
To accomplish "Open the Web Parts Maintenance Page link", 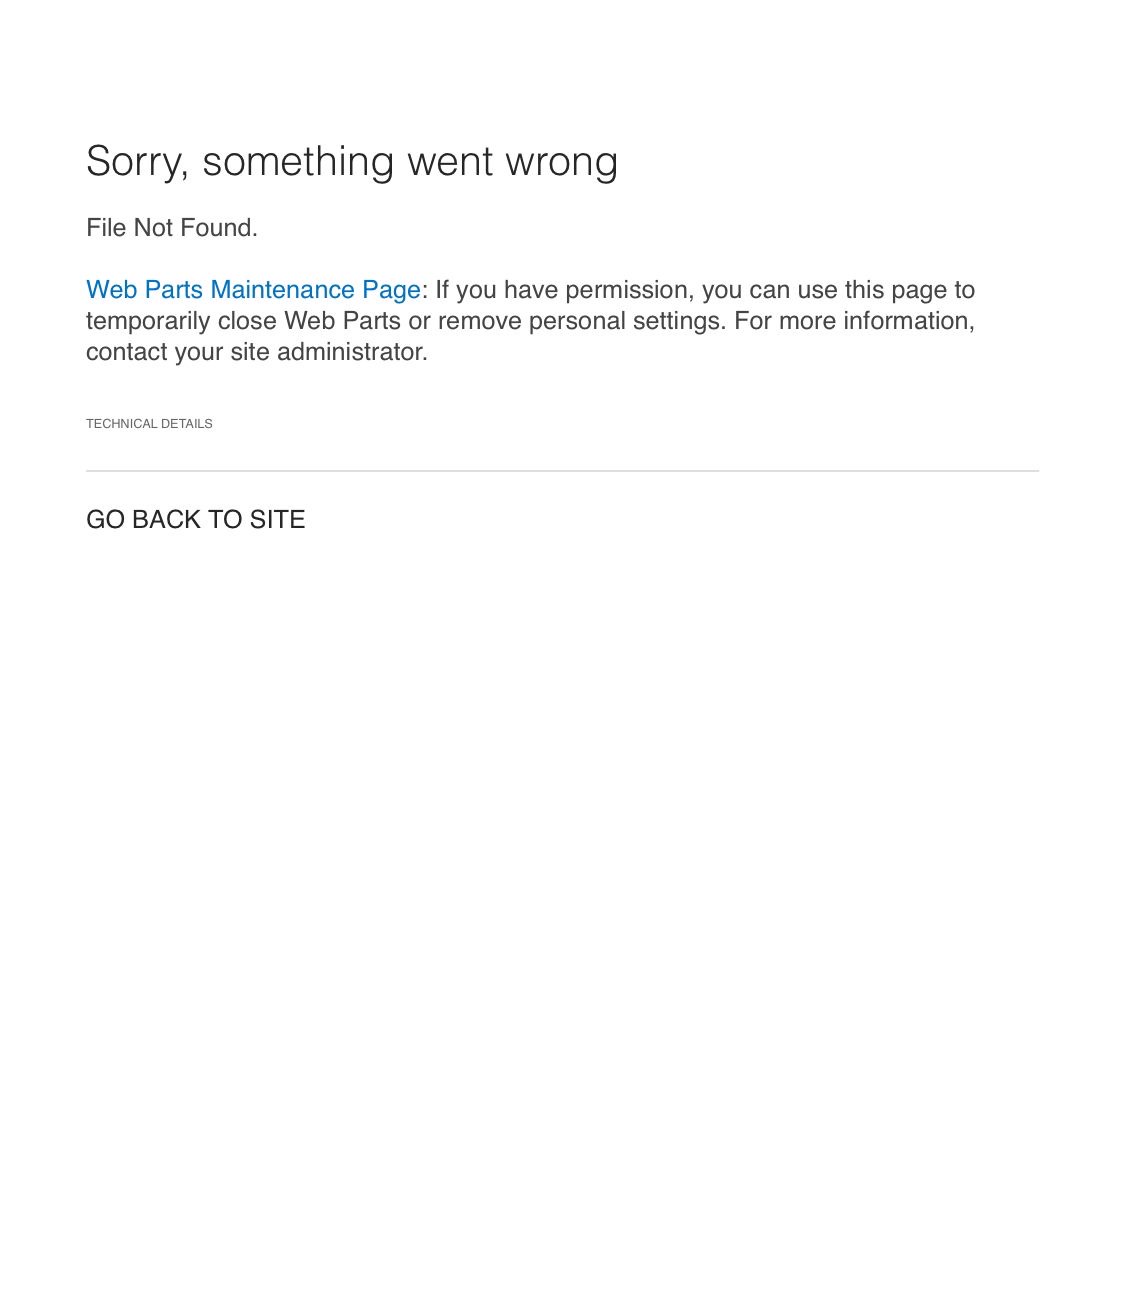I will 253,290.
